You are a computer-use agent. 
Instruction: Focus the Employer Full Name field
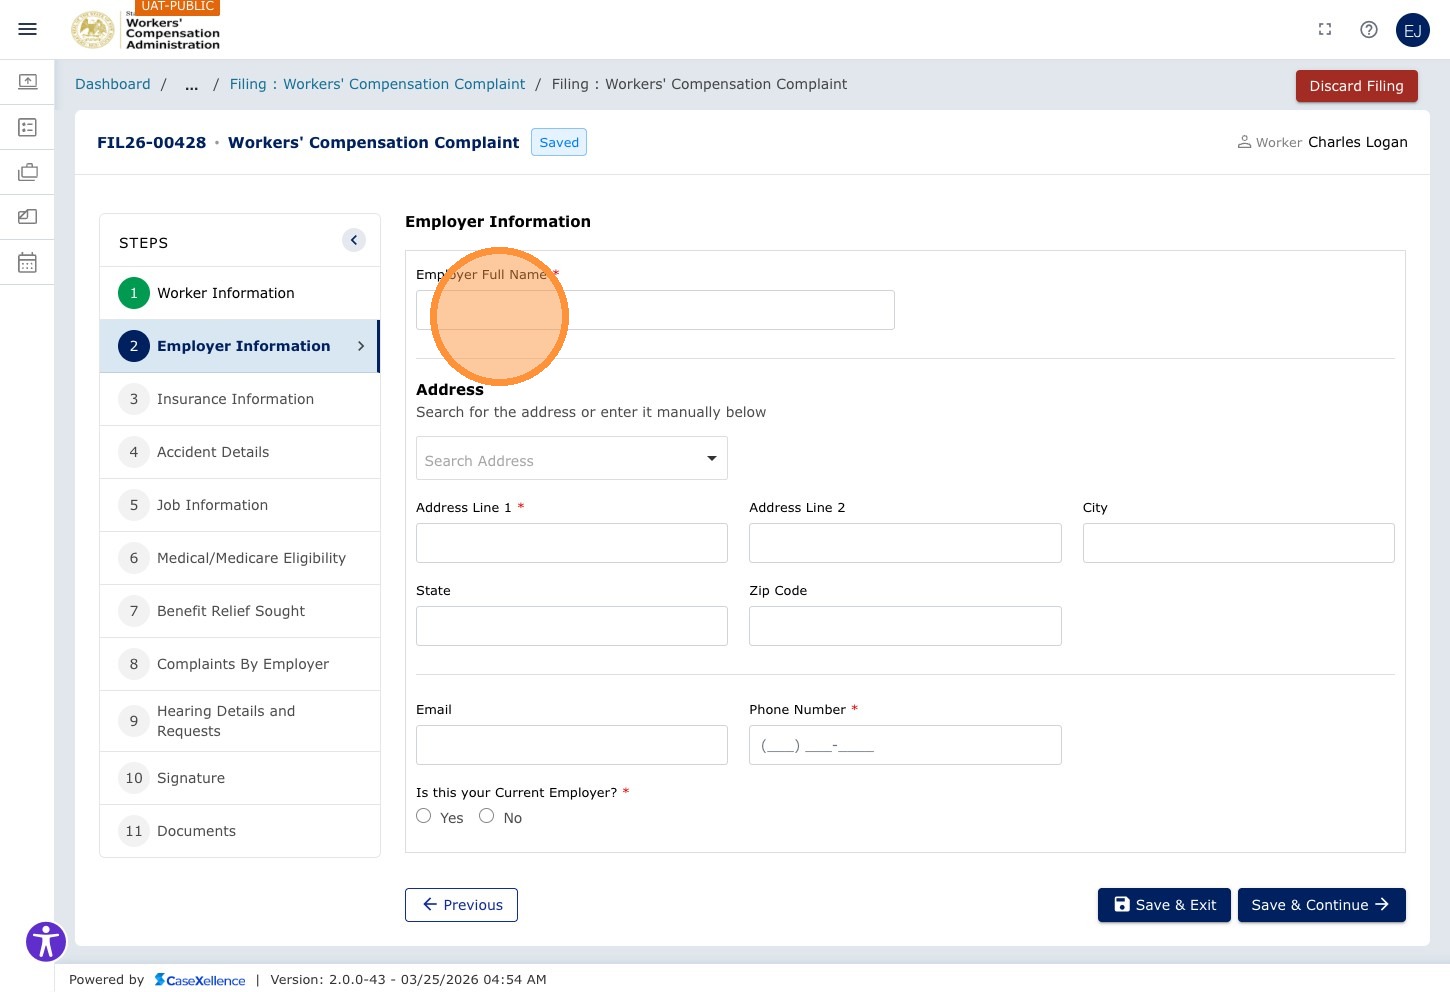tap(655, 310)
